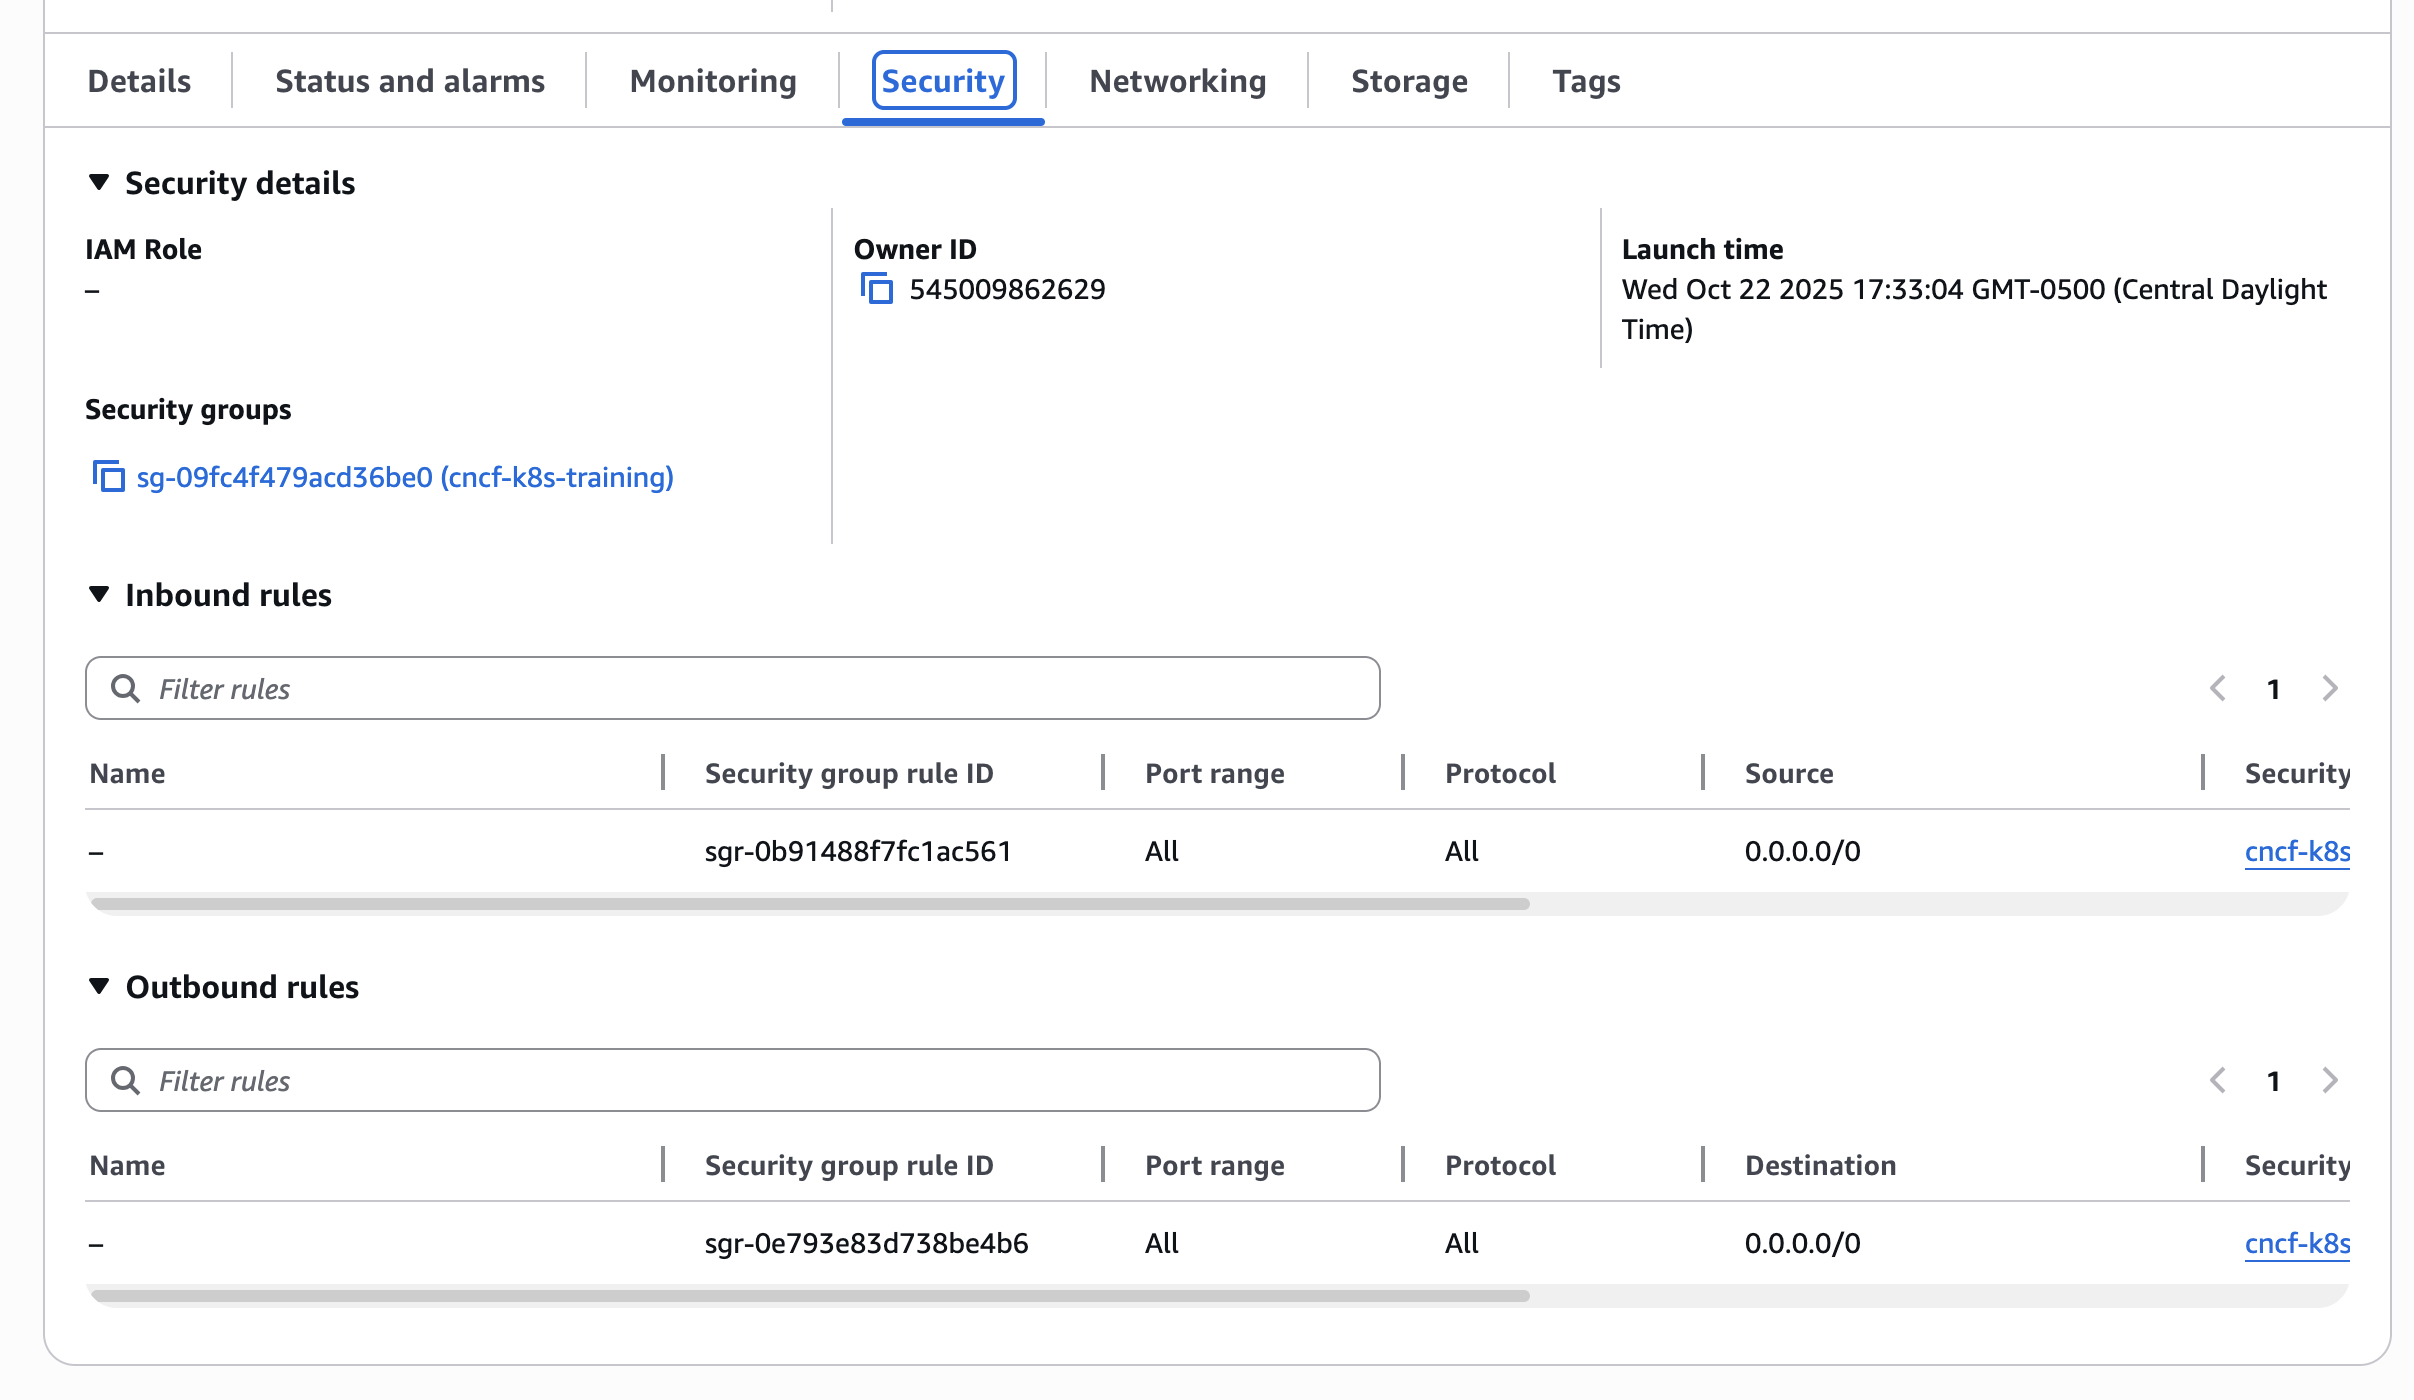
Task: Switch to the Storage tab
Action: tap(1410, 80)
